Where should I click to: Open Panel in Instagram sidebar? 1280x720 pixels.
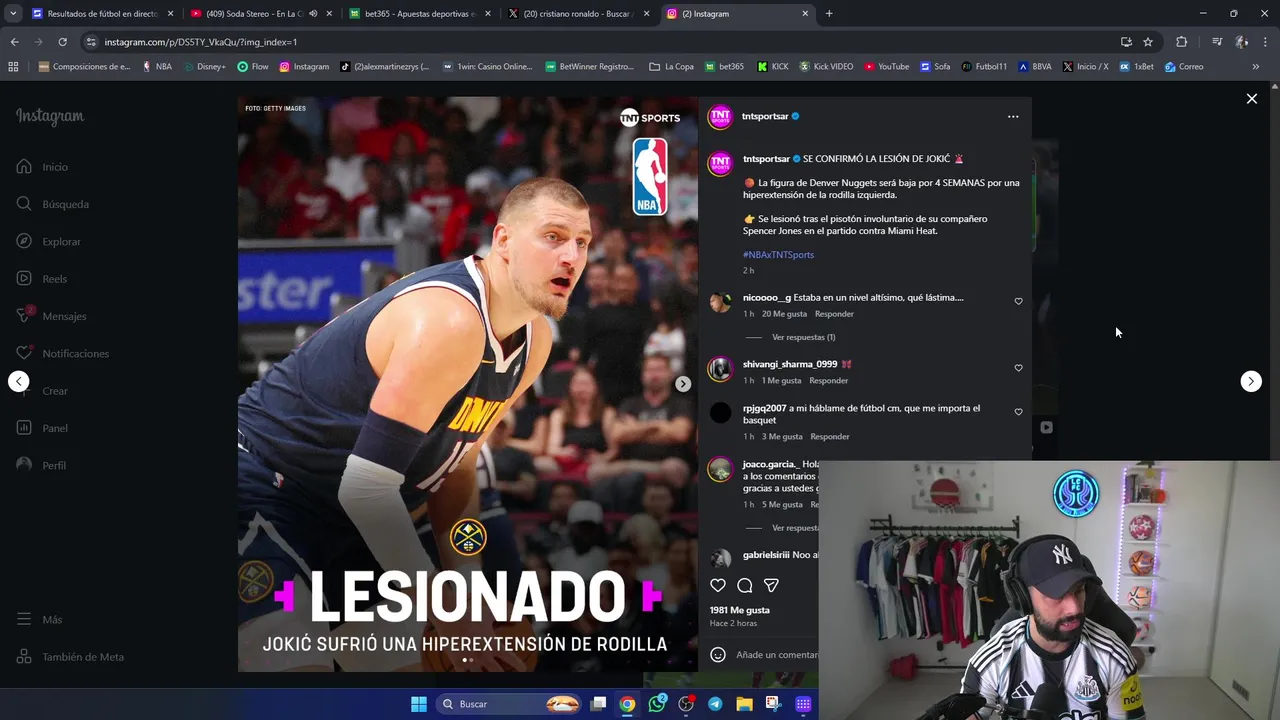42,428
